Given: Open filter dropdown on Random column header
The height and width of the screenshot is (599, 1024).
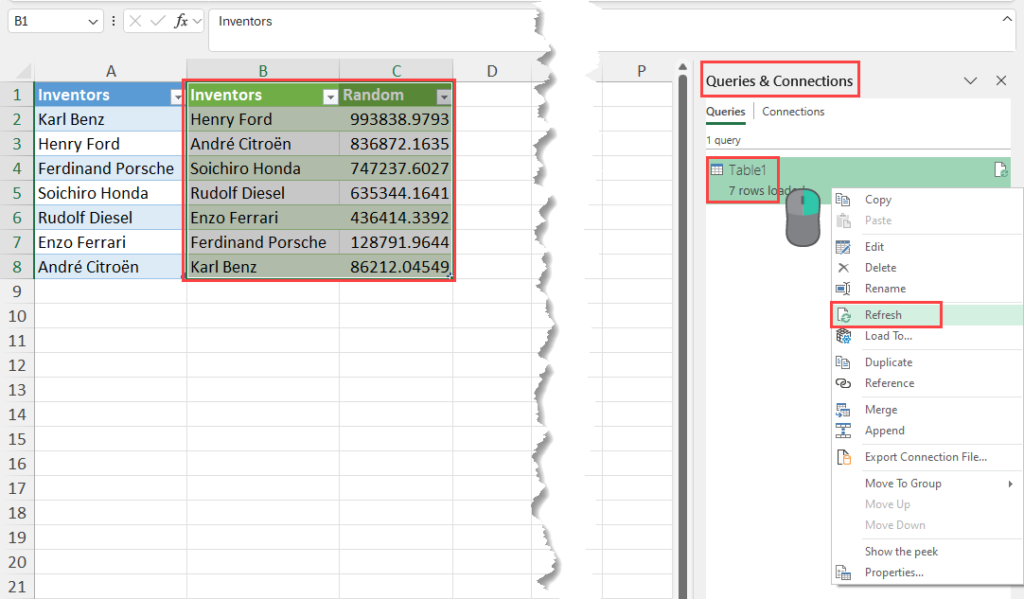Looking at the screenshot, I should coord(443,96).
